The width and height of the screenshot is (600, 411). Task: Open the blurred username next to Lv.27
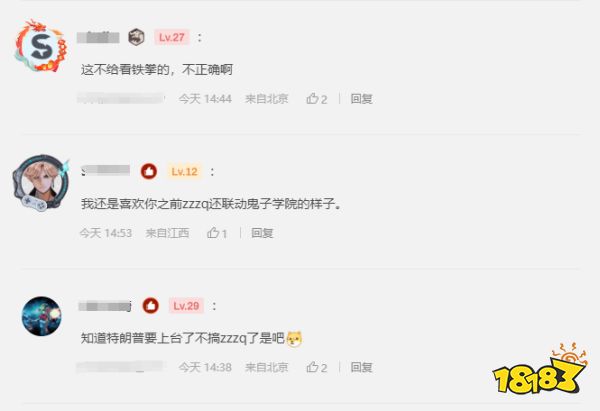[x=98, y=37]
